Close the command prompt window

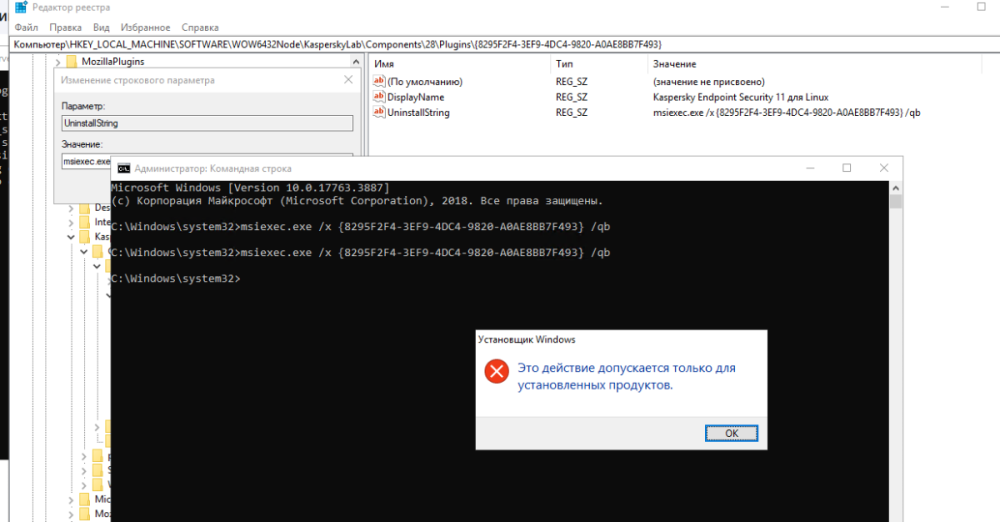(883, 168)
